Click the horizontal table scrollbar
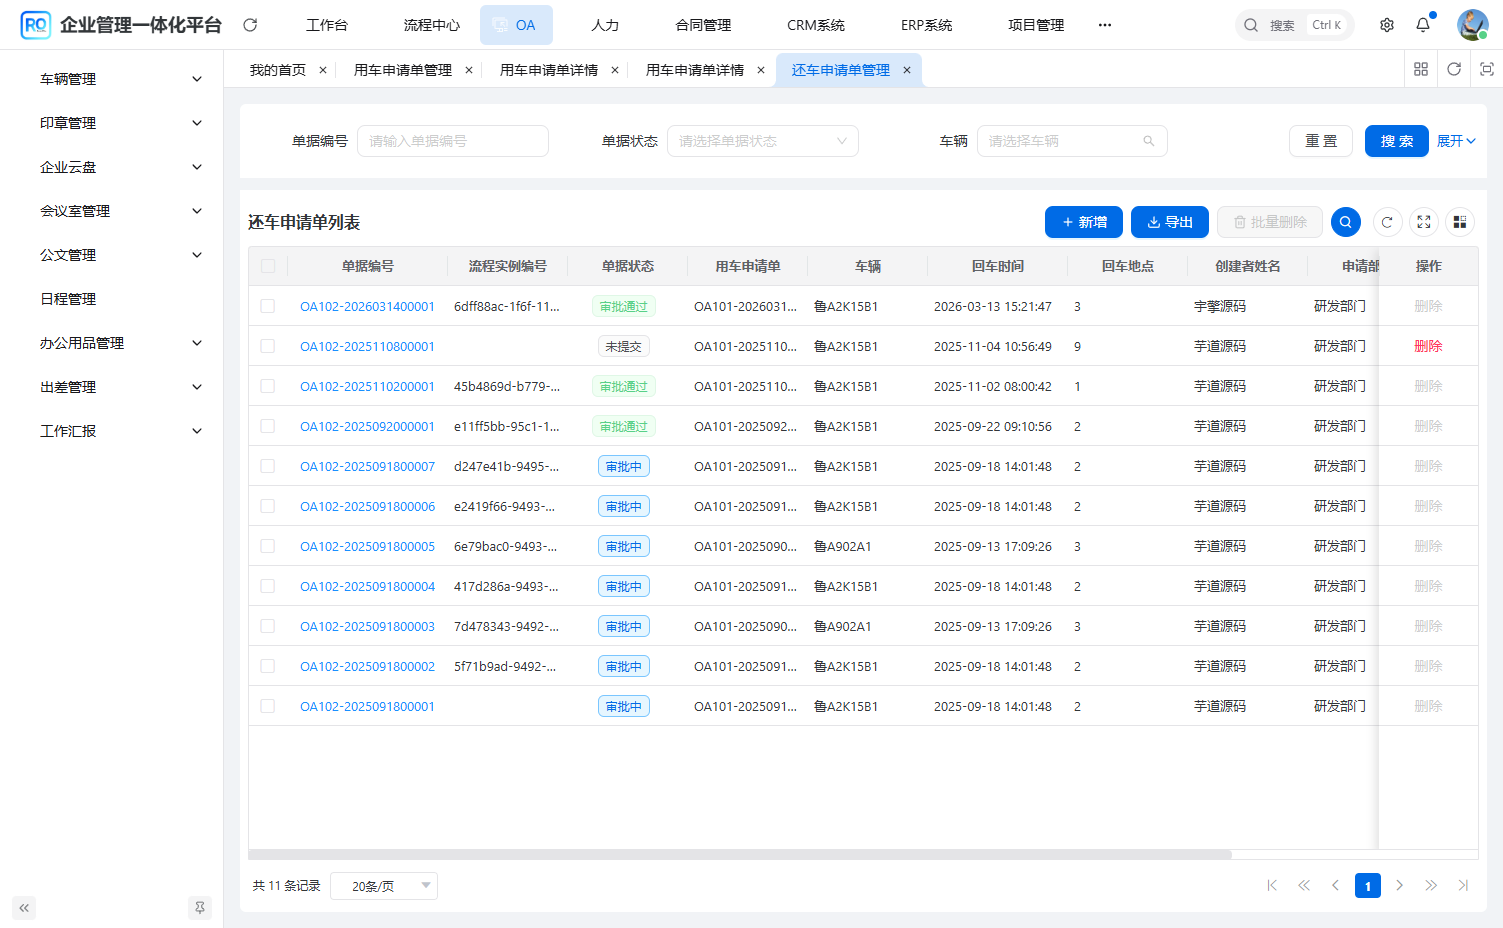Viewport: 1503px width, 928px height. (x=740, y=855)
